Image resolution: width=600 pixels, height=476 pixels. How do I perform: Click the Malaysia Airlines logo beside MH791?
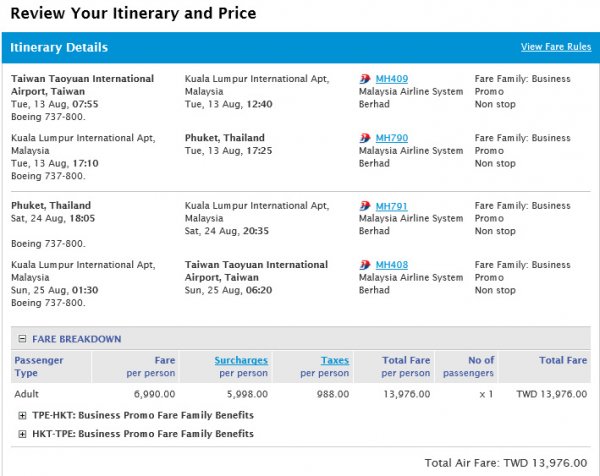pos(365,206)
